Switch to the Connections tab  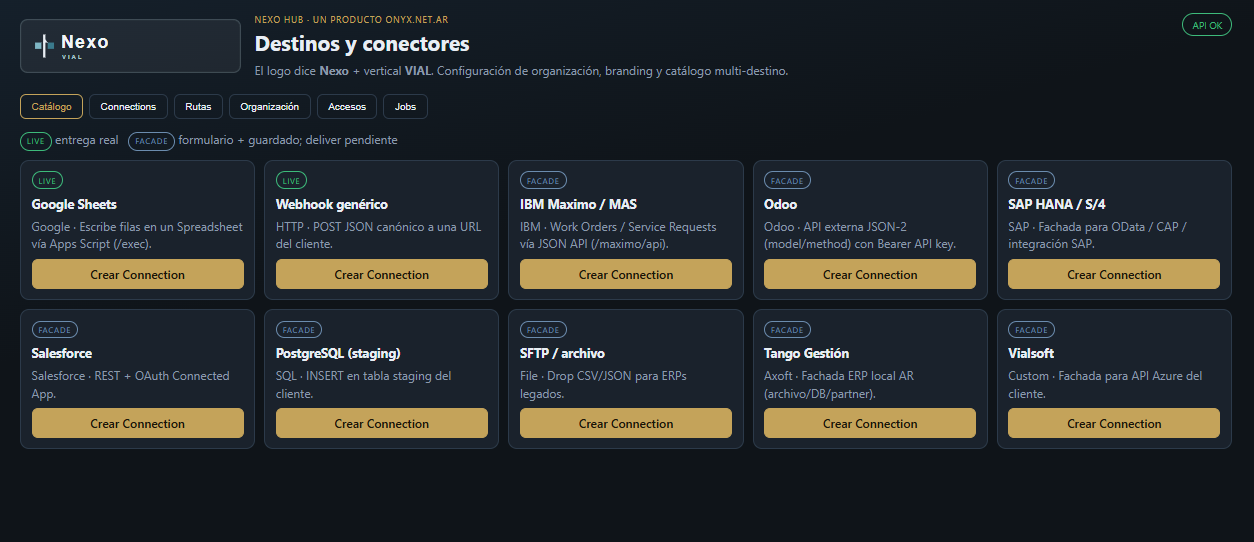pos(128,106)
